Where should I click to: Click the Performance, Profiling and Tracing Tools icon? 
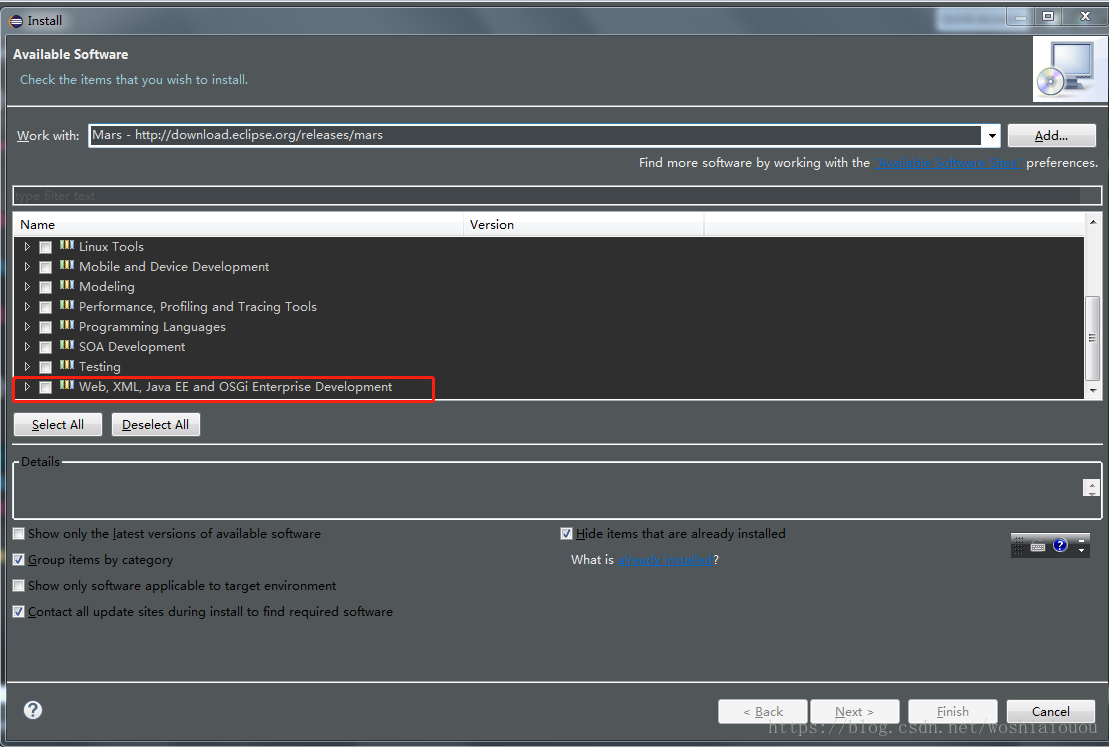coord(67,306)
